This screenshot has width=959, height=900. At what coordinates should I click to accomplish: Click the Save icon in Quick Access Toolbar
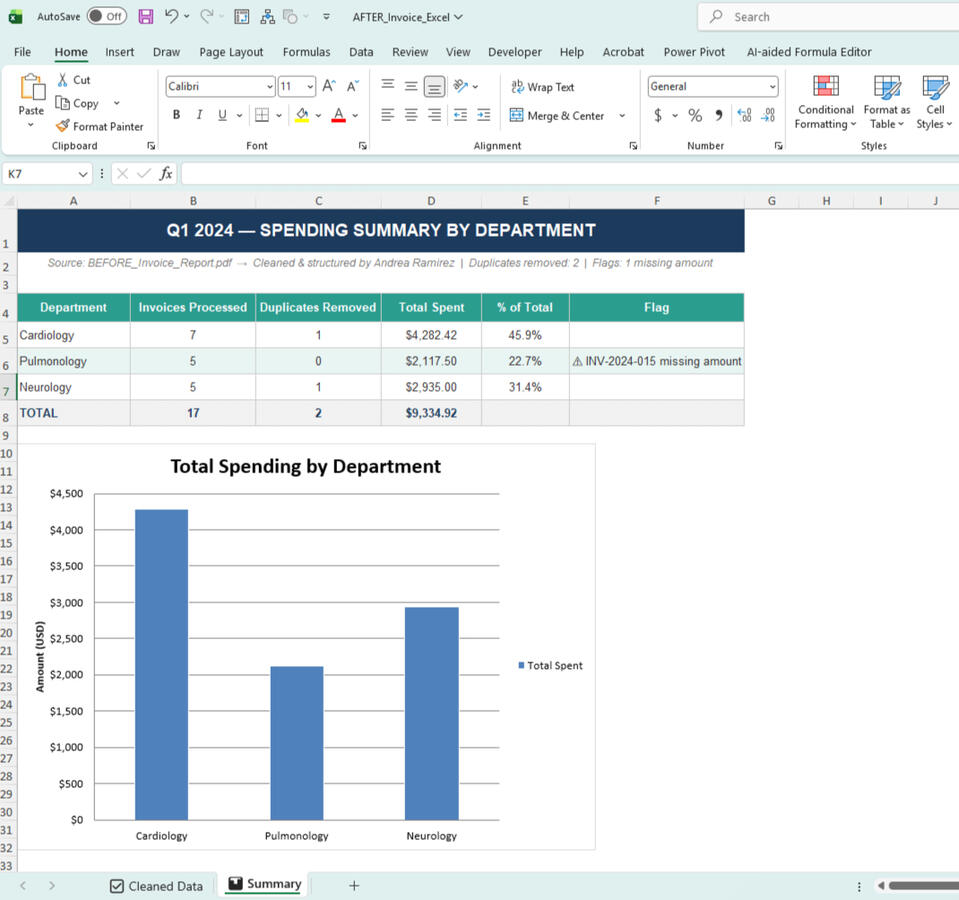144,16
